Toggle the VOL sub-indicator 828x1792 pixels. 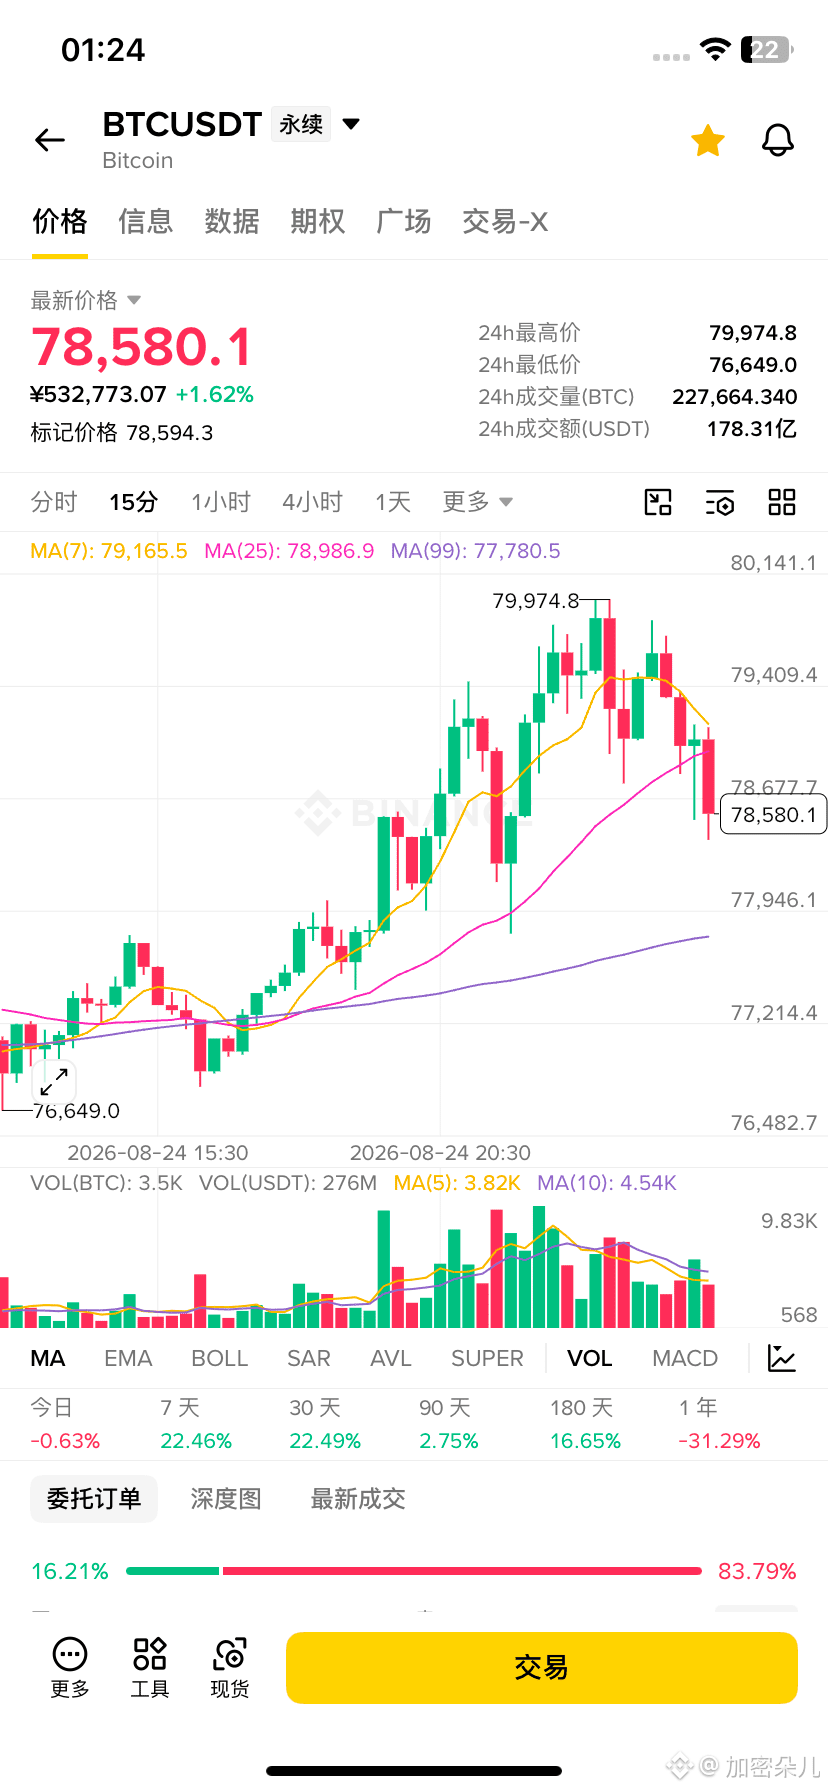point(589,1358)
